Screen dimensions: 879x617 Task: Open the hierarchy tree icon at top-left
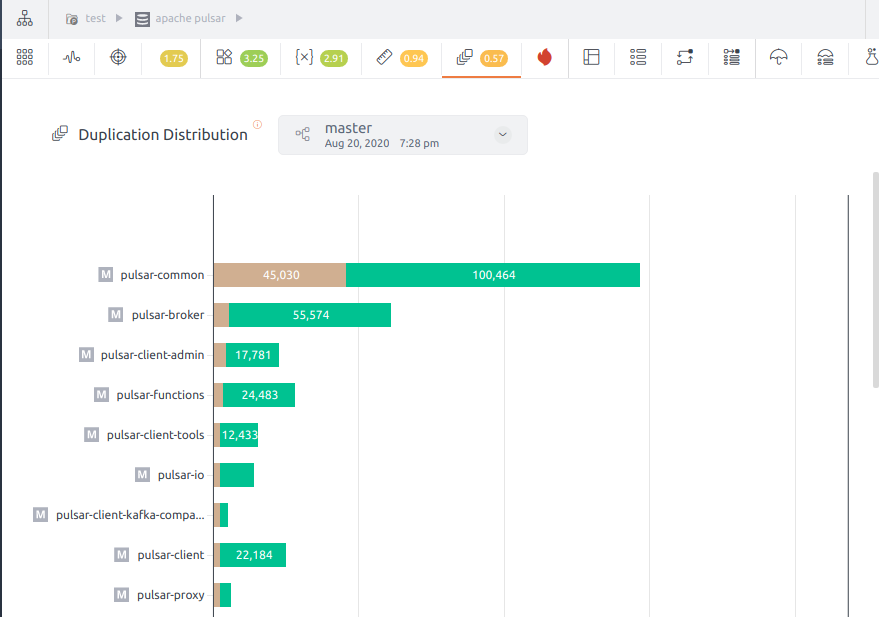(x=24, y=19)
